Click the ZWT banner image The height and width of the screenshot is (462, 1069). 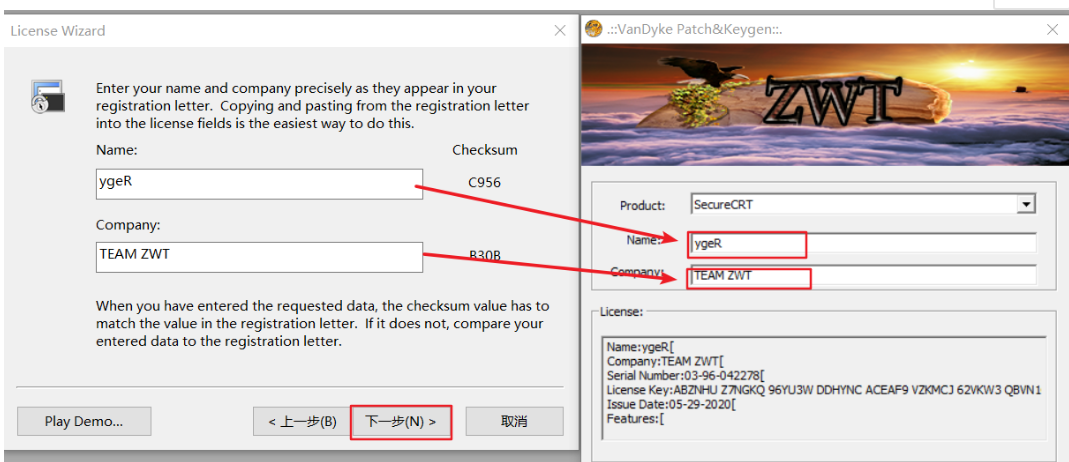pyautogui.click(x=825, y=105)
